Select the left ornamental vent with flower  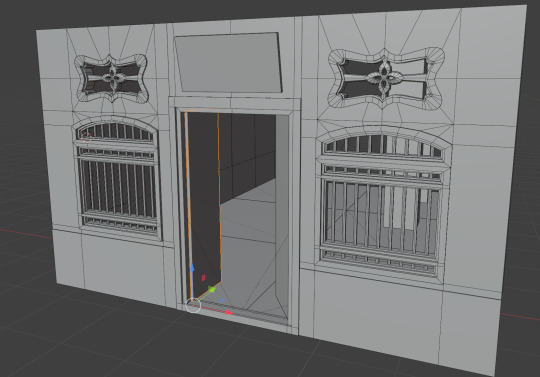pos(112,78)
